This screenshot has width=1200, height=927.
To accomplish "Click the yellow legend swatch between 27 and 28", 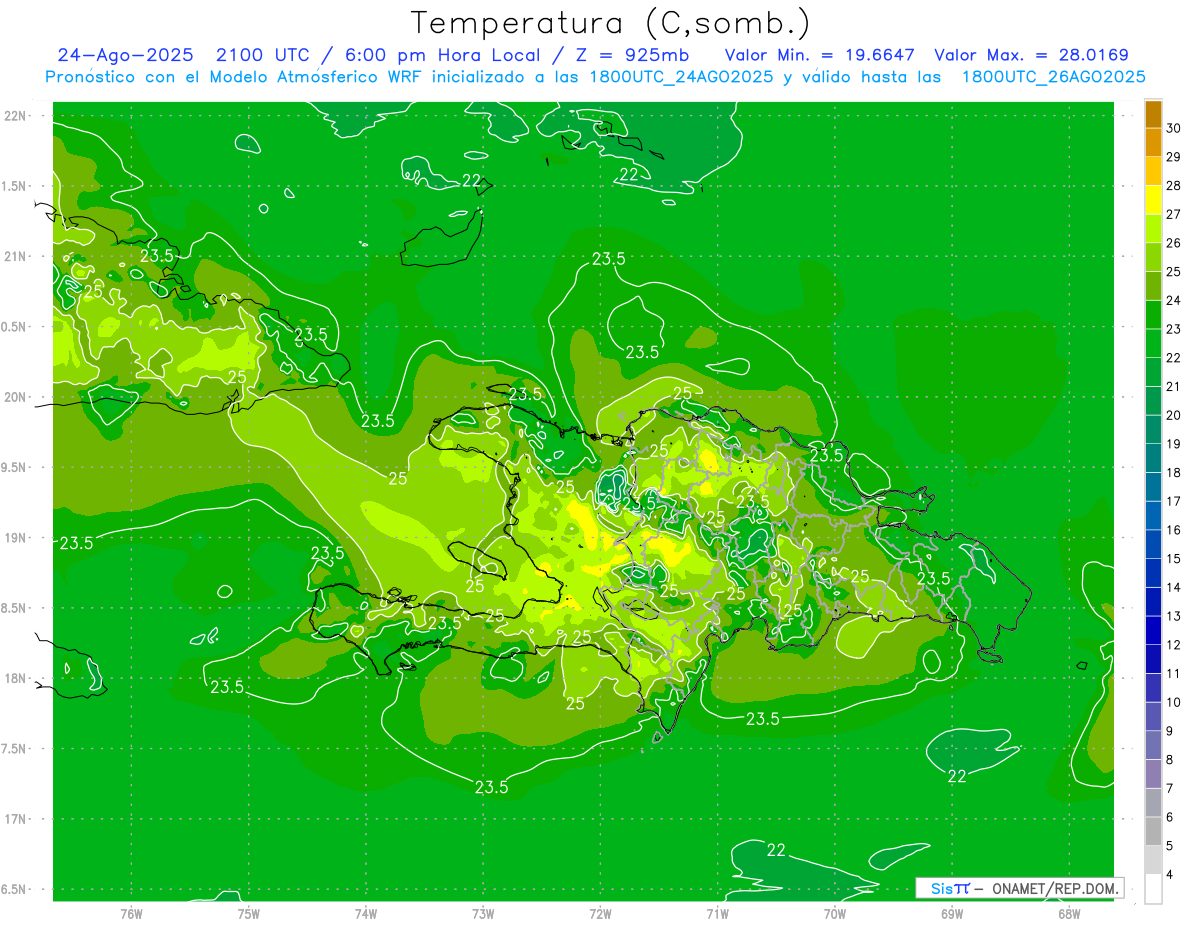I will click(1153, 199).
